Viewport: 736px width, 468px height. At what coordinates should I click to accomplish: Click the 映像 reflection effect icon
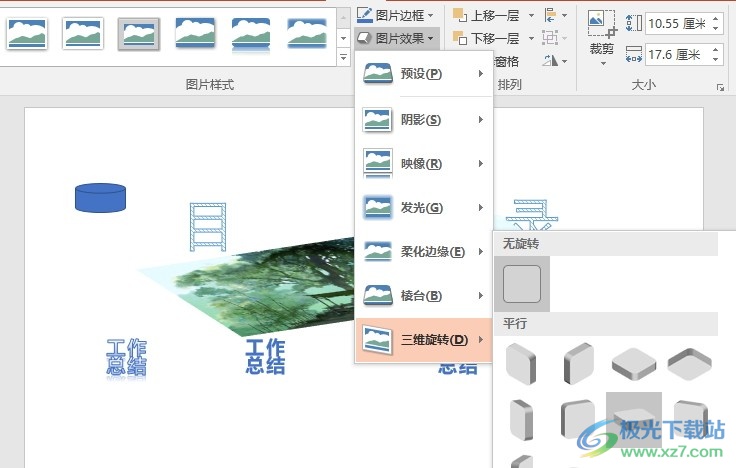378,164
